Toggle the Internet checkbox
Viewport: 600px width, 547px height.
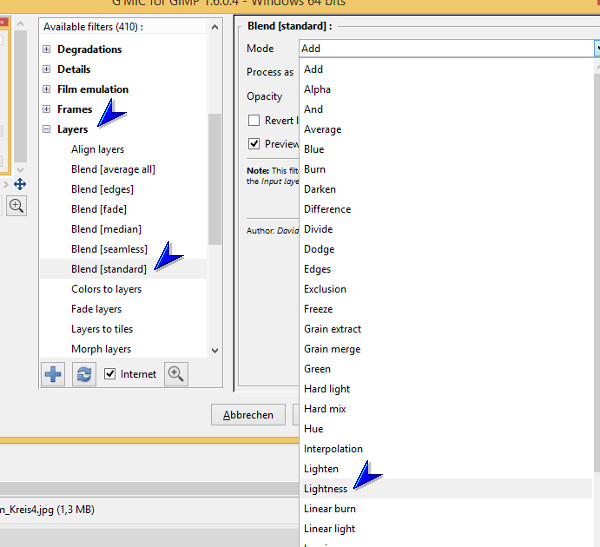(110, 374)
